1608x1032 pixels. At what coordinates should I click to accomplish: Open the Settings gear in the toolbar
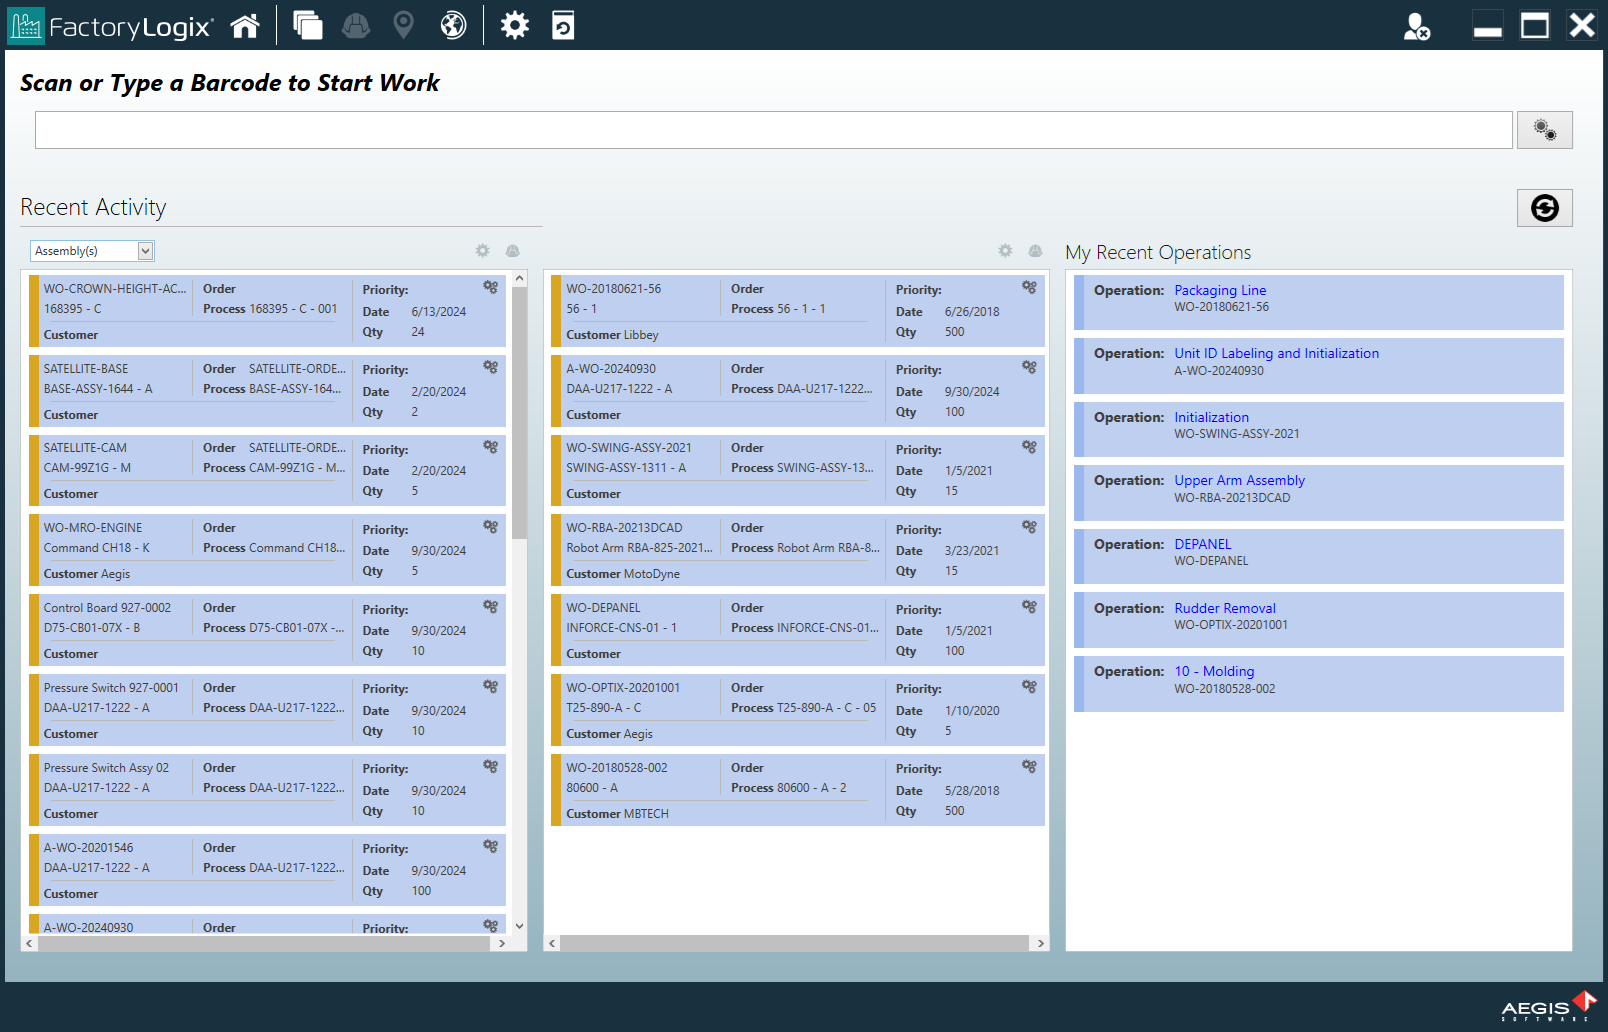[x=514, y=25]
